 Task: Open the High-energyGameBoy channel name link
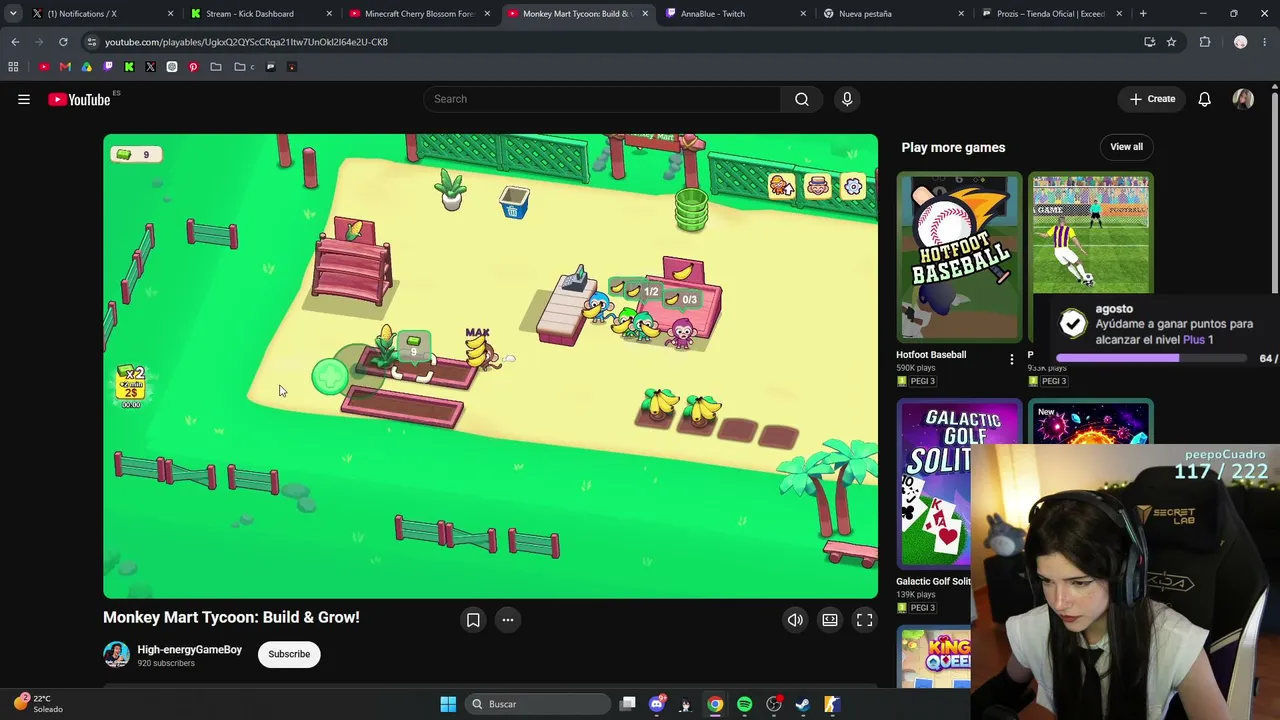click(189, 650)
